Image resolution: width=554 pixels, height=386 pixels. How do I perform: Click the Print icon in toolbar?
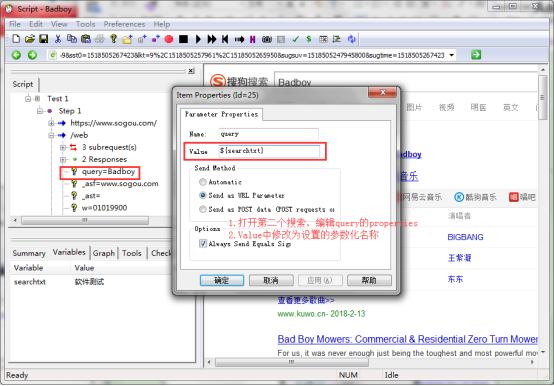coord(100,39)
